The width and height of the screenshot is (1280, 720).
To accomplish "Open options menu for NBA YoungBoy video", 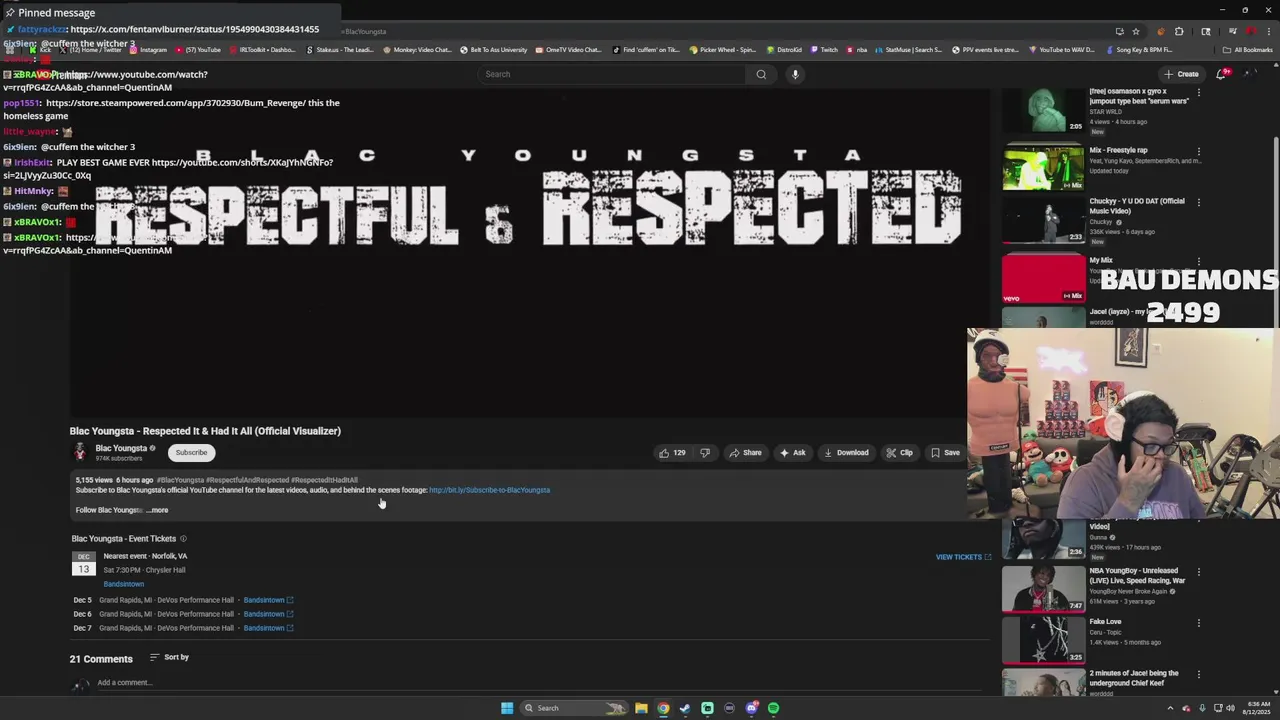I will 1198,572.
